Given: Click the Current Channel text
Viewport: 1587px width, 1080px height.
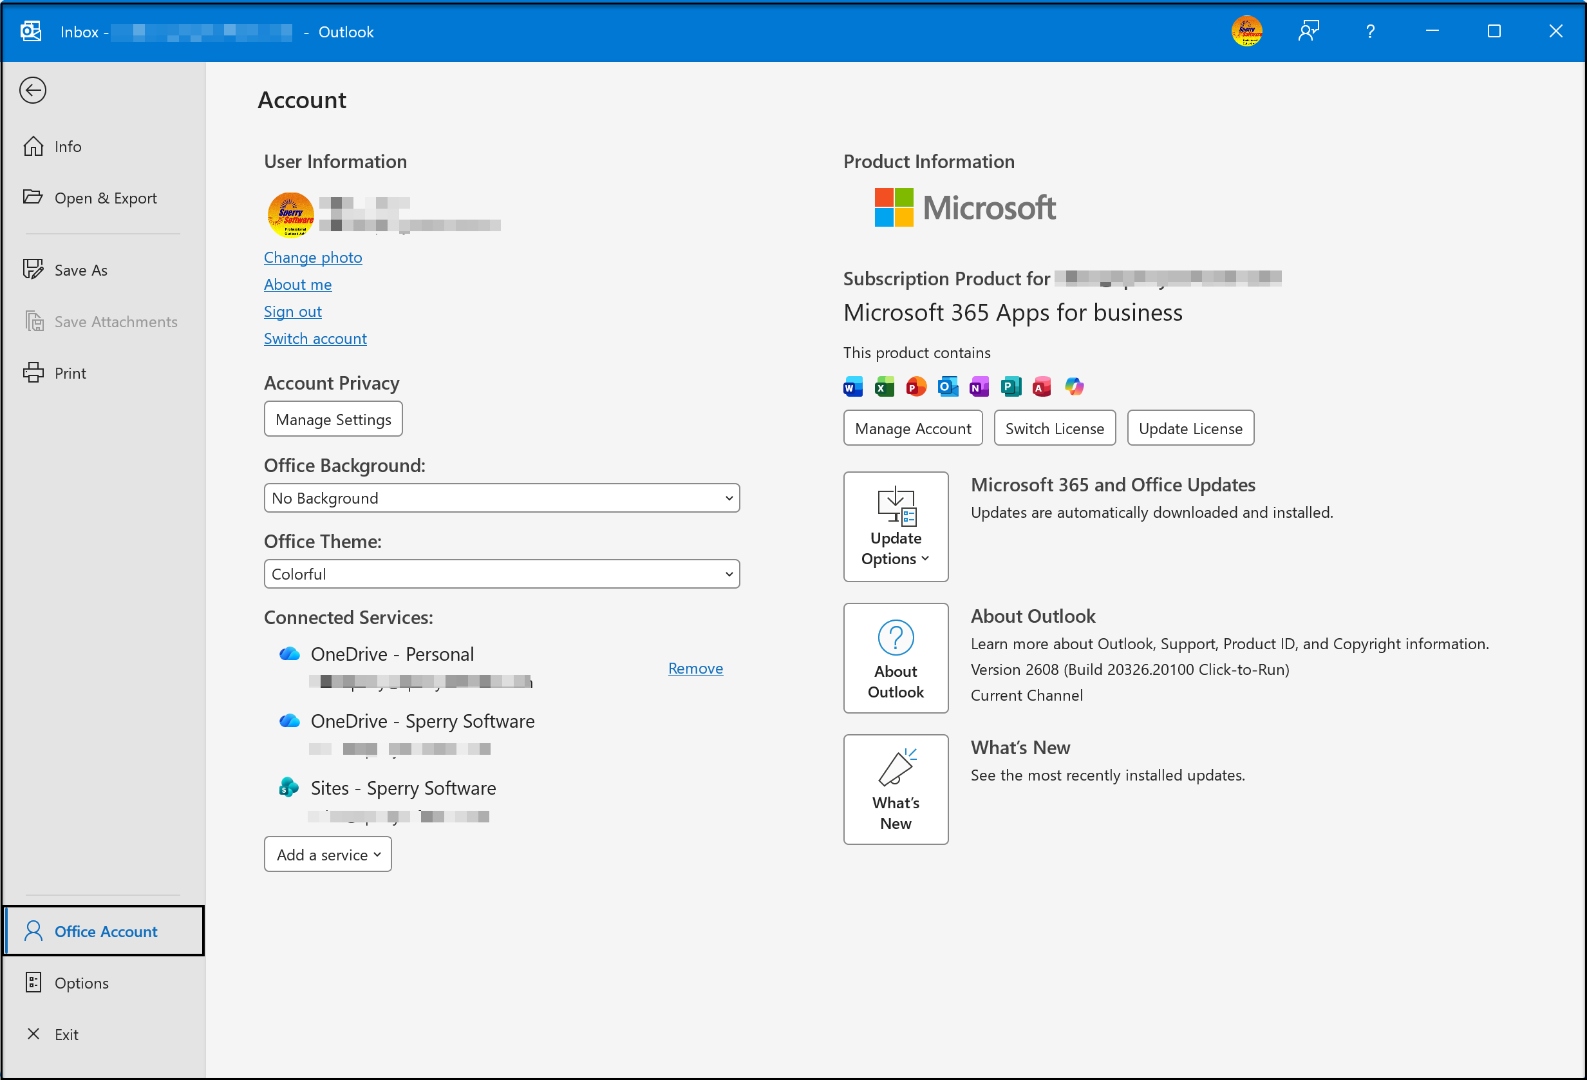Looking at the screenshot, I should (x=1027, y=696).
